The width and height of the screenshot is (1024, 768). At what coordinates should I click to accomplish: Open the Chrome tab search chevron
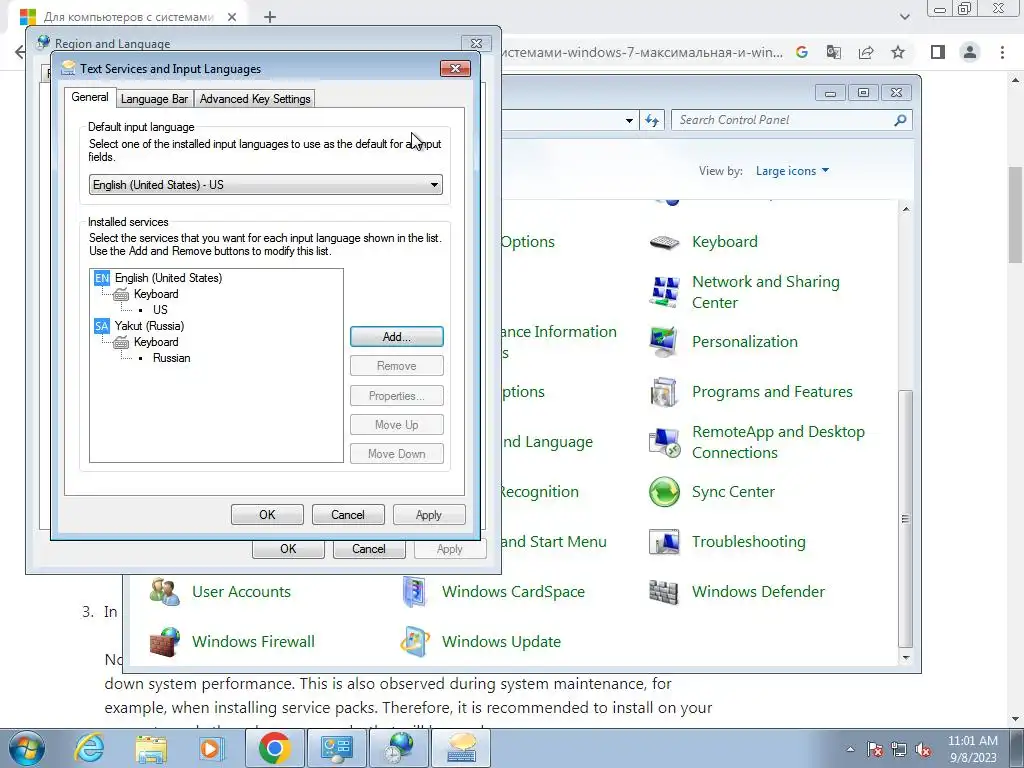pos(904,17)
